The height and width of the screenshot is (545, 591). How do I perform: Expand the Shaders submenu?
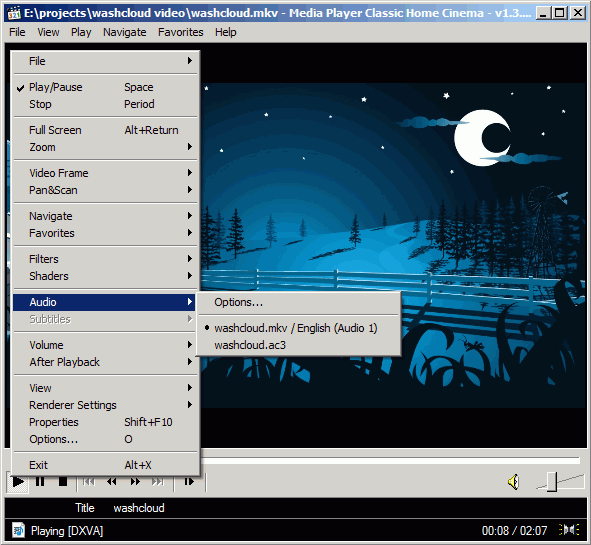(105, 276)
